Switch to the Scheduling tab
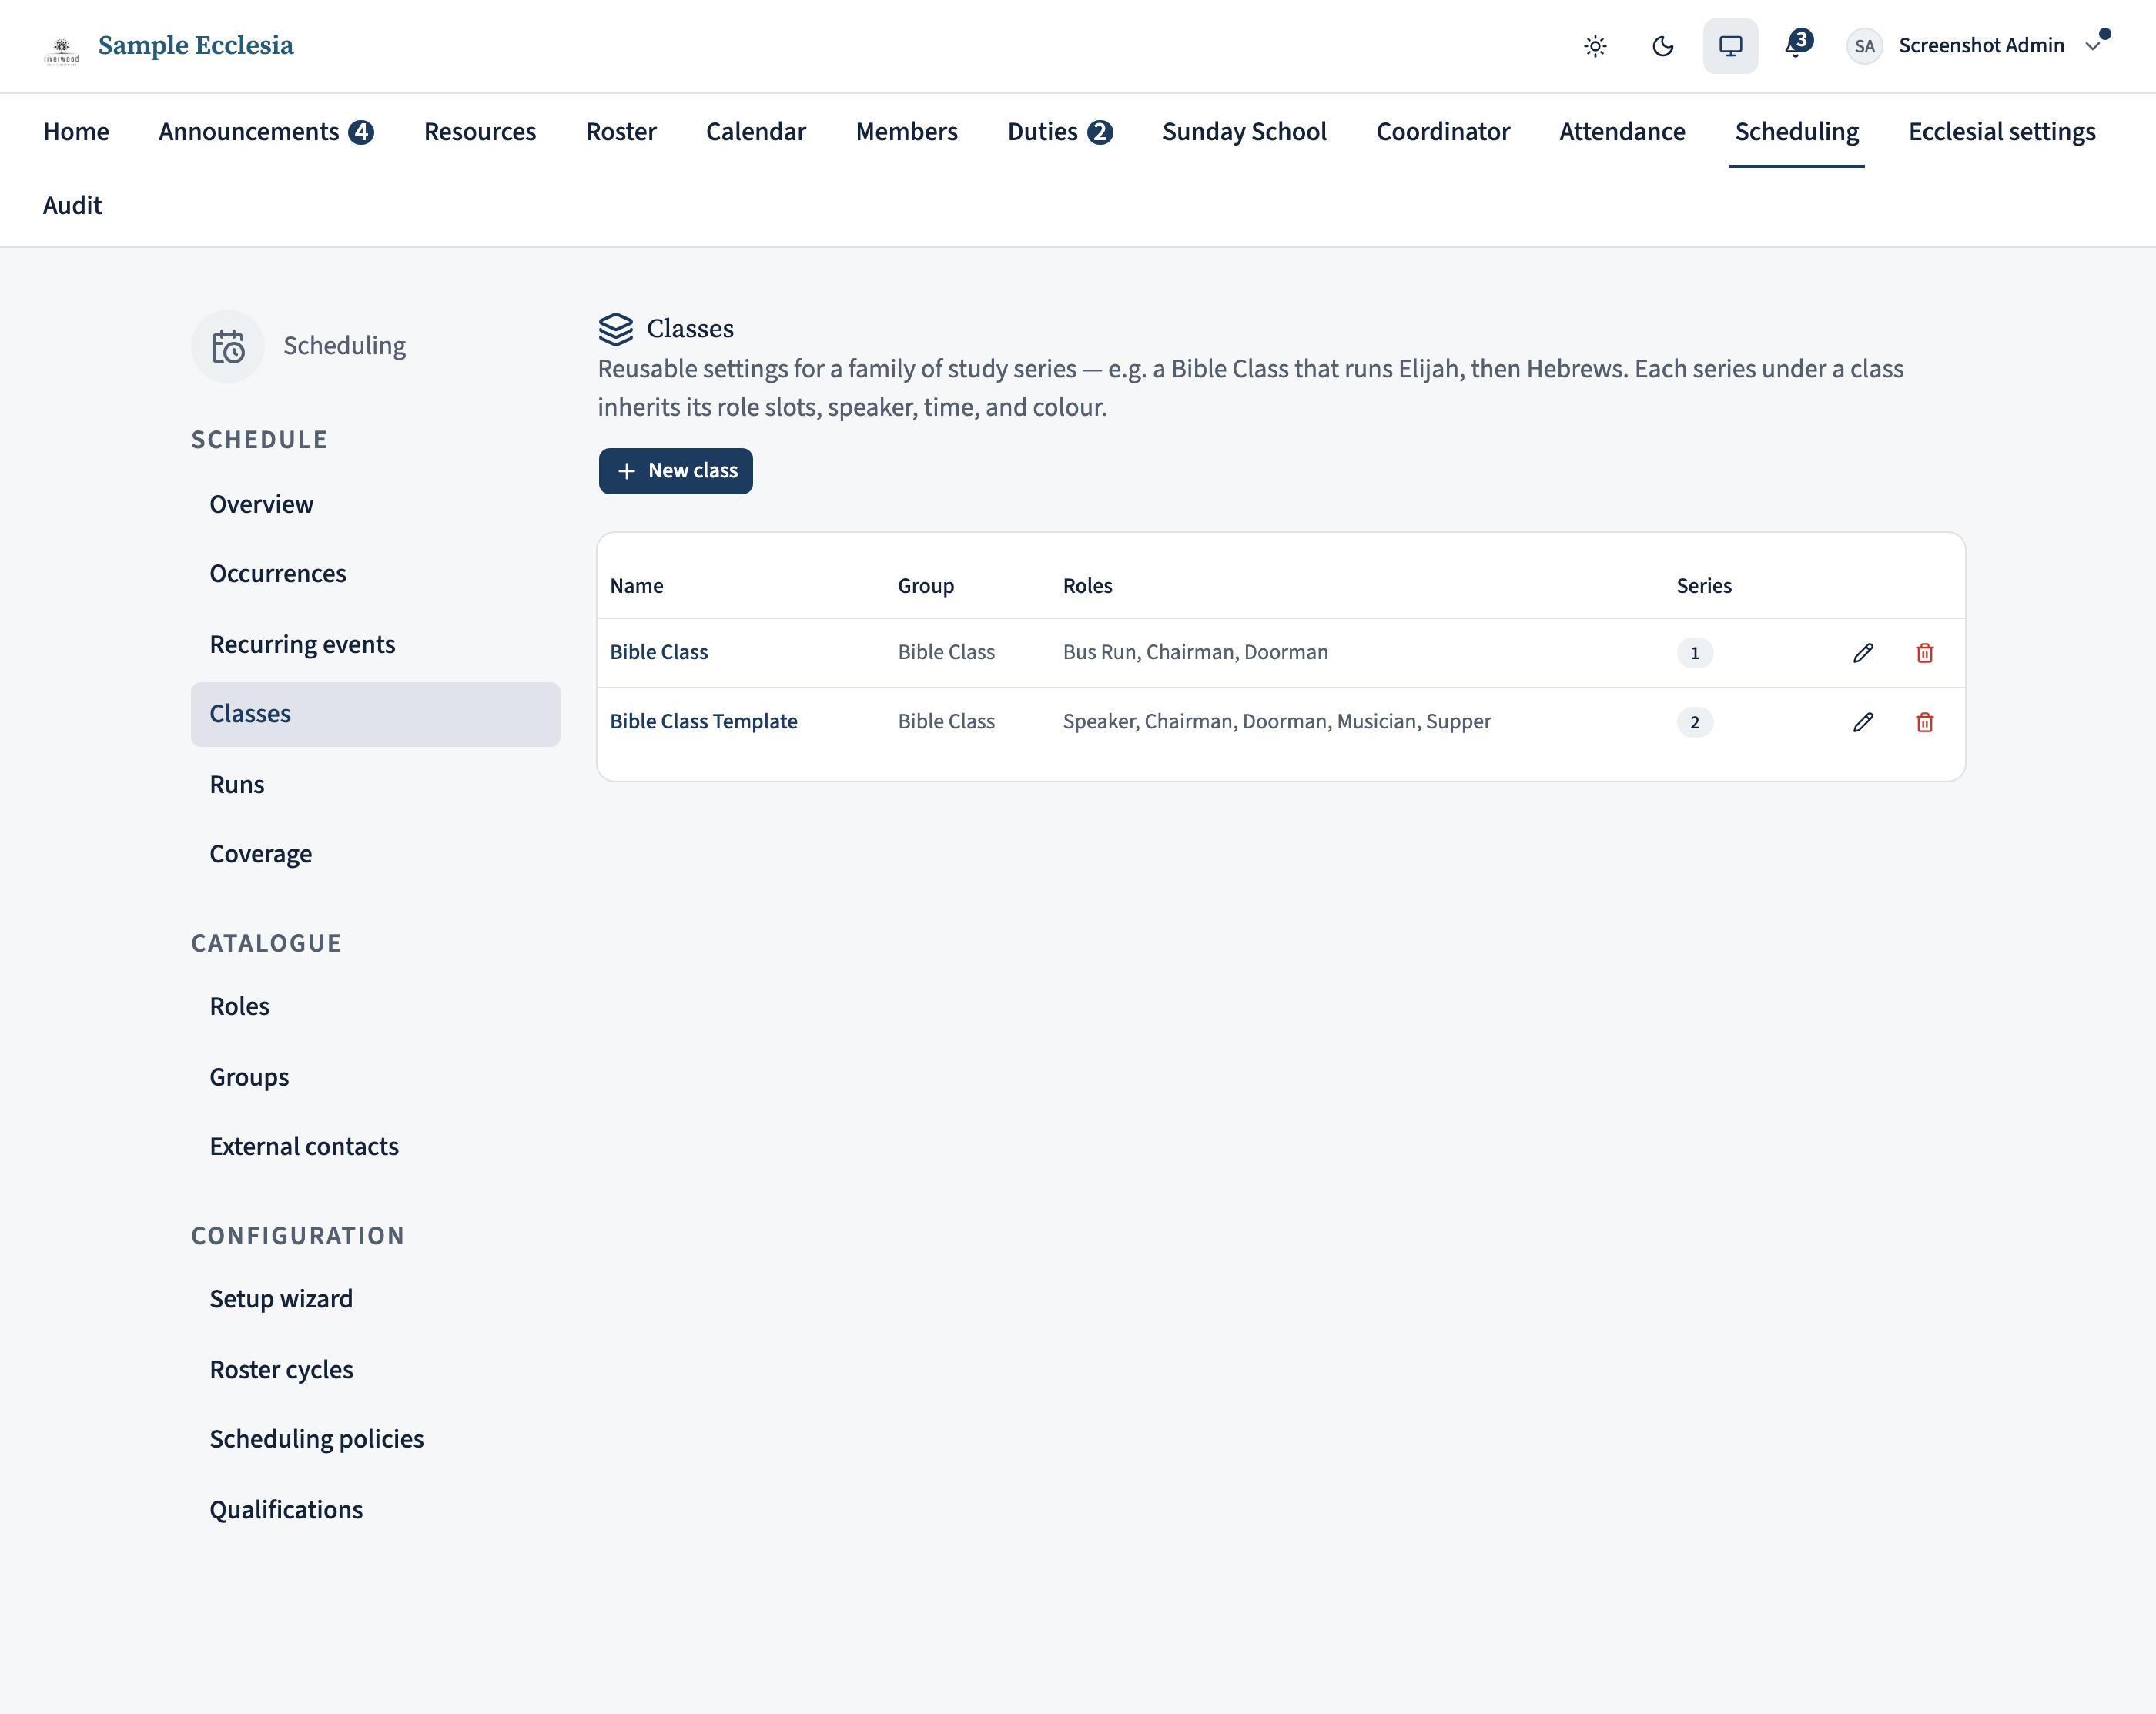Screen dimensions: 2156x1714 [1796, 132]
